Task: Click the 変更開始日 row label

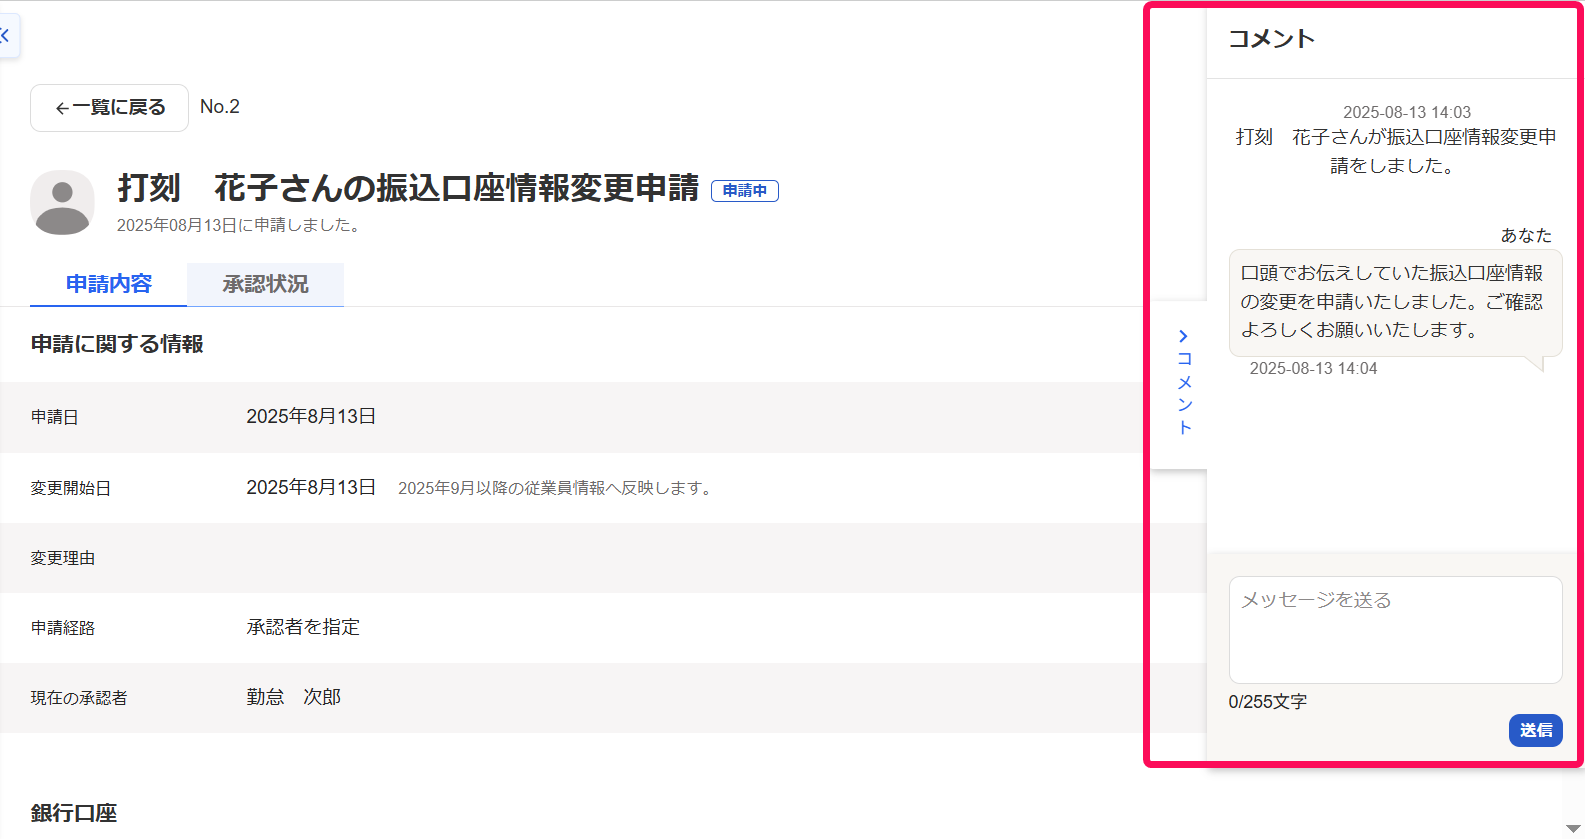Action: 70,488
